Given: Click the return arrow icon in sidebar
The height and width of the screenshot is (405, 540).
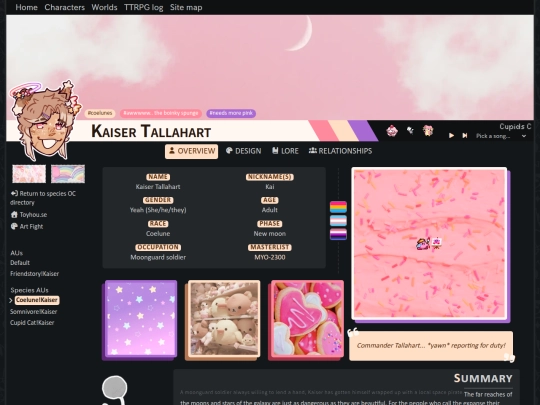Looking at the screenshot, I should point(14,193).
